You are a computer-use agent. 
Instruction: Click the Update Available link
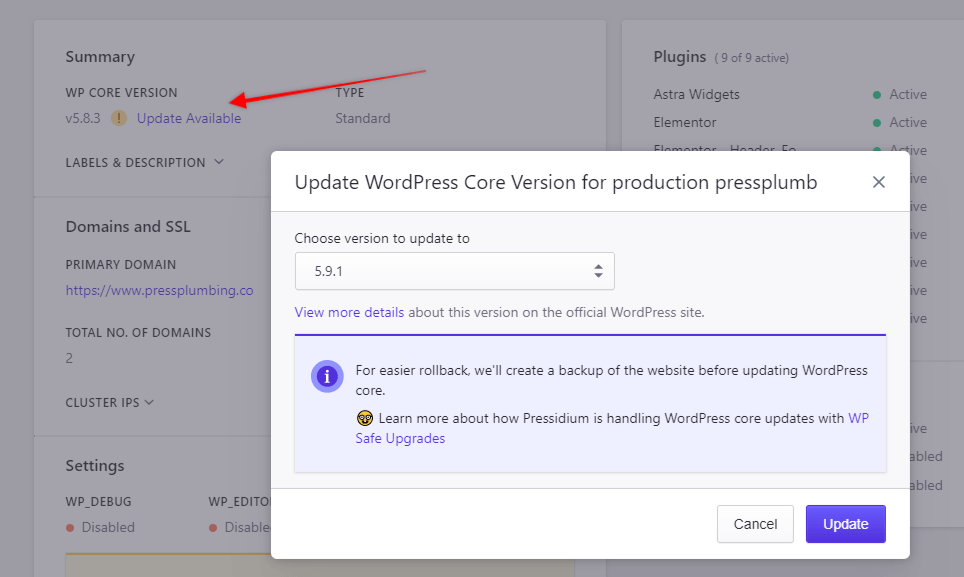click(189, 118)
